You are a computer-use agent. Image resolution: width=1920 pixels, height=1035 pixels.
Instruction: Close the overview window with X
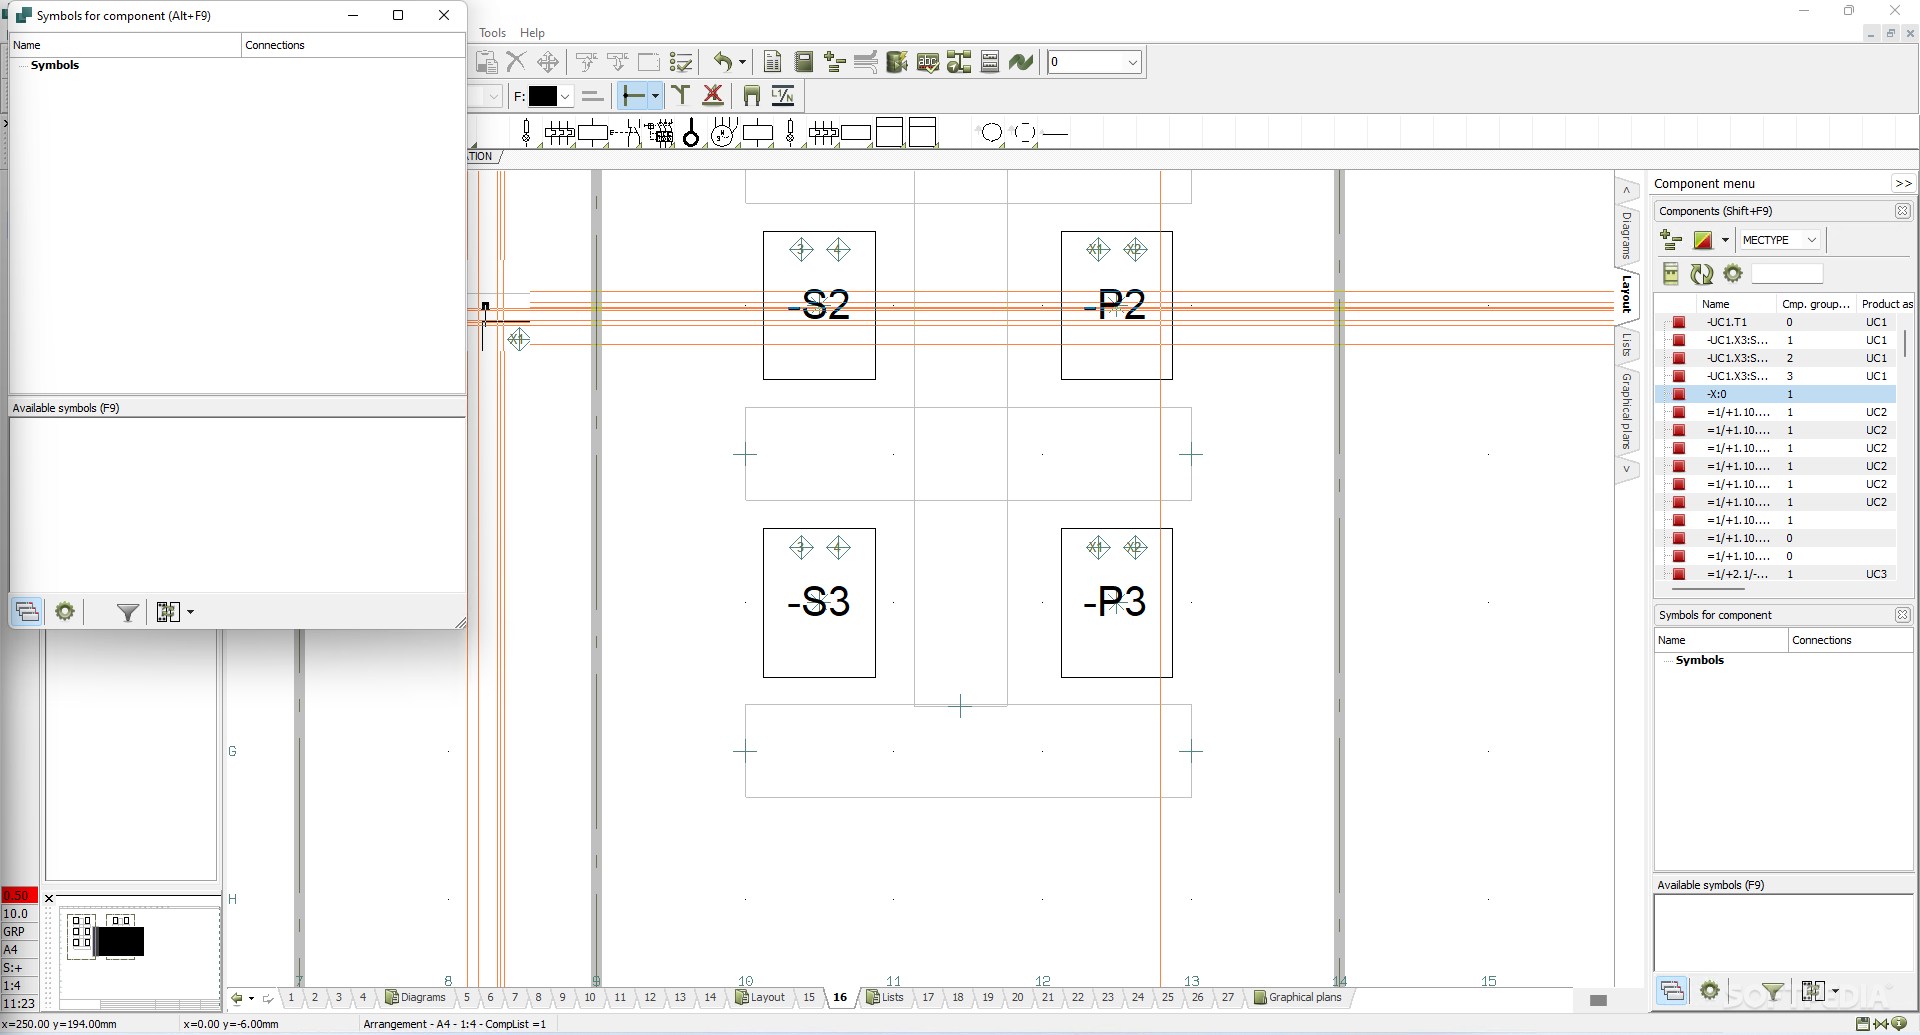pyautogui.click(x=49, y=898)
